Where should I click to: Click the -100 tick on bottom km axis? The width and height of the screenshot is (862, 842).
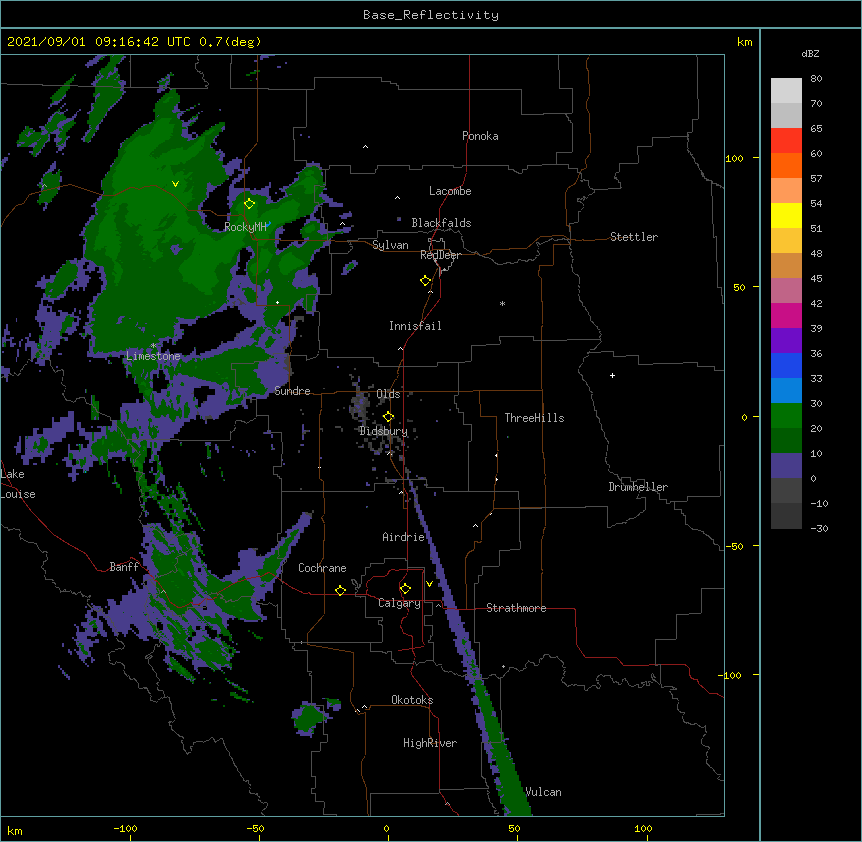coord(125,828)
